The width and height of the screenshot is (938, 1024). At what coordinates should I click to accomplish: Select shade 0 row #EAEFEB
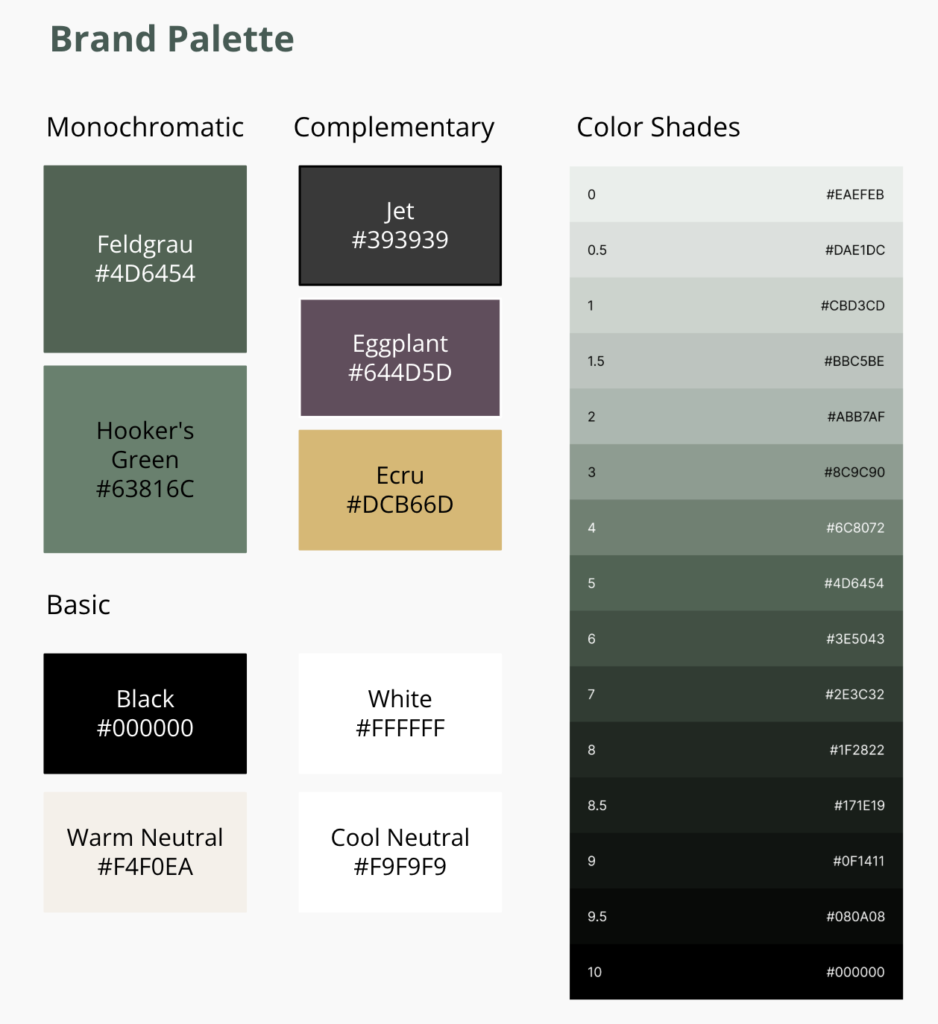coord(736,195)
